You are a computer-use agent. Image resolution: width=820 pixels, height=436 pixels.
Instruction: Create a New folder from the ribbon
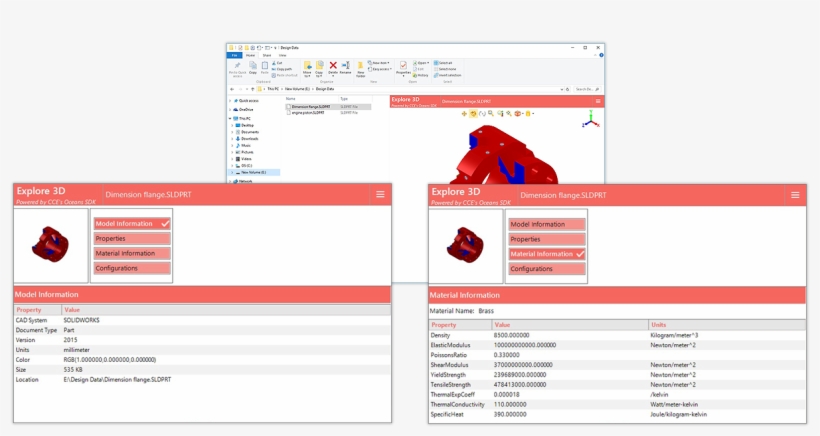pyautogui.click(x=360, y=69)
